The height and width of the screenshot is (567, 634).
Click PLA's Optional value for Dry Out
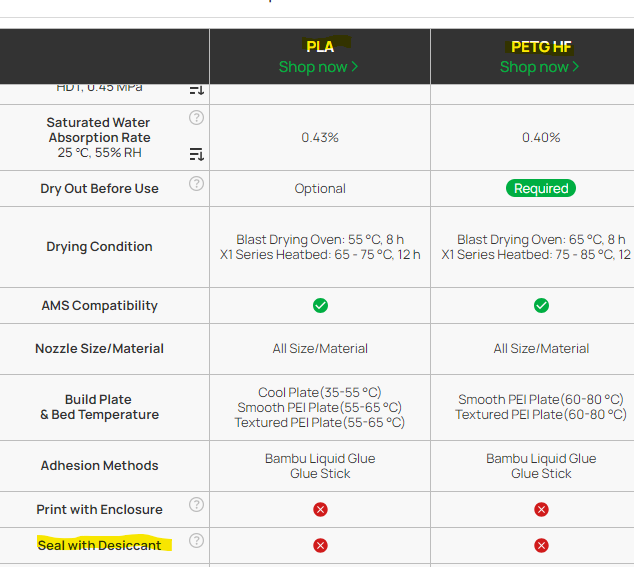pos(320,188)
